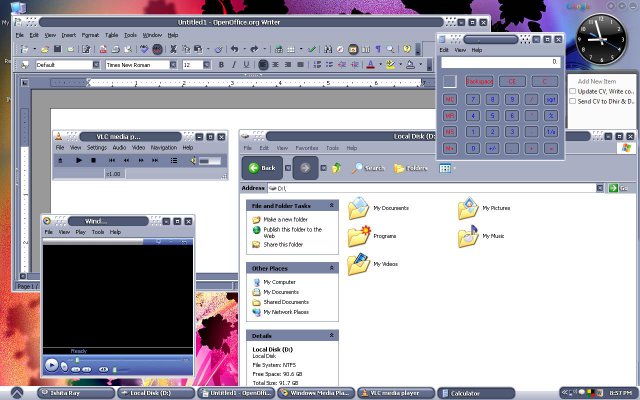640x400 pixels.
Task: Open the VLC playlist icon
Action: pos(174,160)
